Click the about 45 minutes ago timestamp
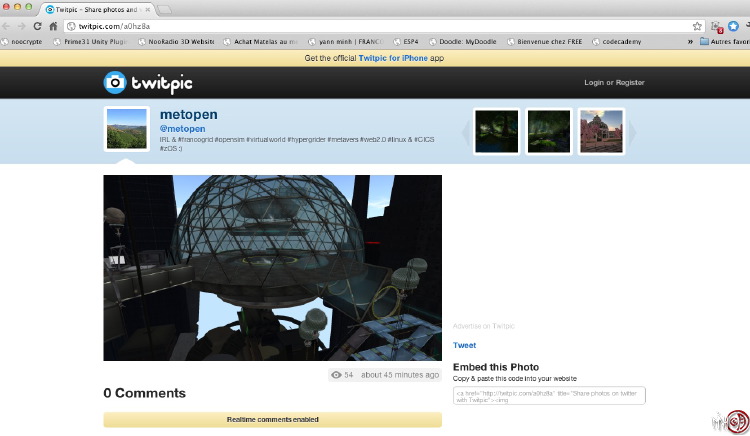This screenshot has width=750, height=436. 400,375
